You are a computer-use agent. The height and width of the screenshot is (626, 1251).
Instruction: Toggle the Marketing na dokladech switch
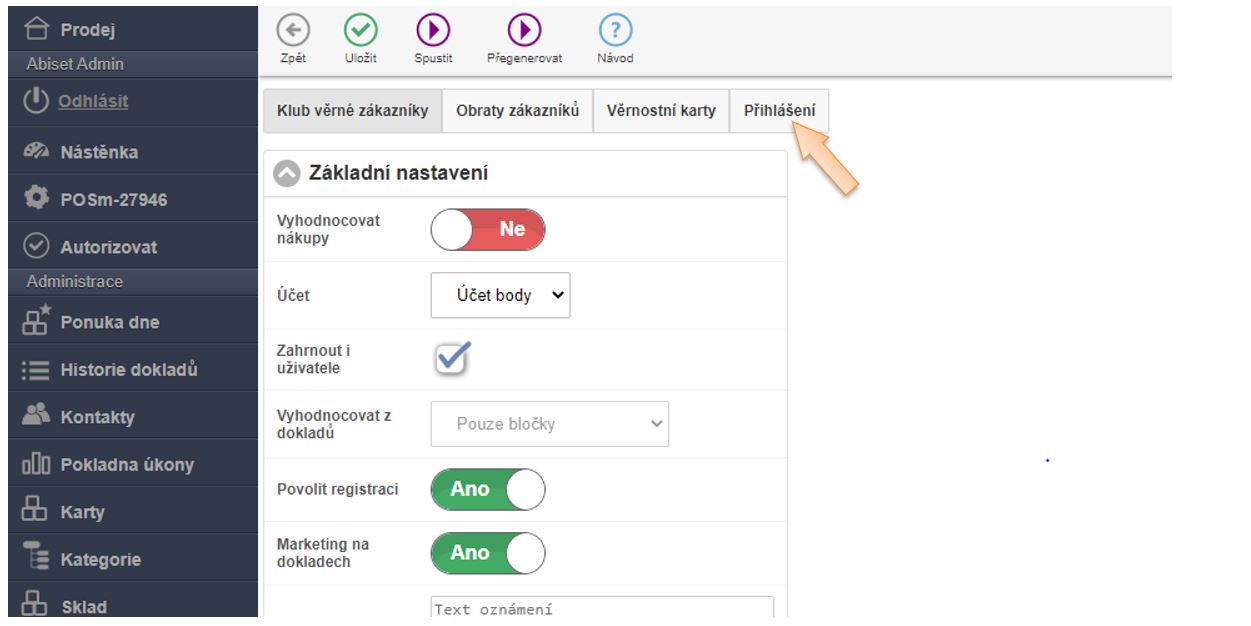tap(488, 553)
